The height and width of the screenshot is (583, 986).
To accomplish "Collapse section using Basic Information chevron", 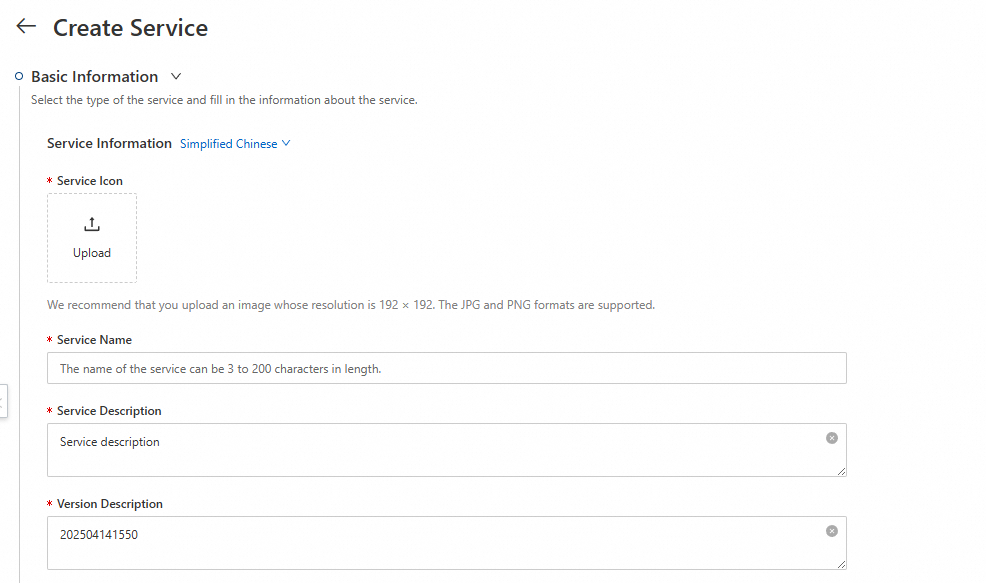I will coord(176,76).
